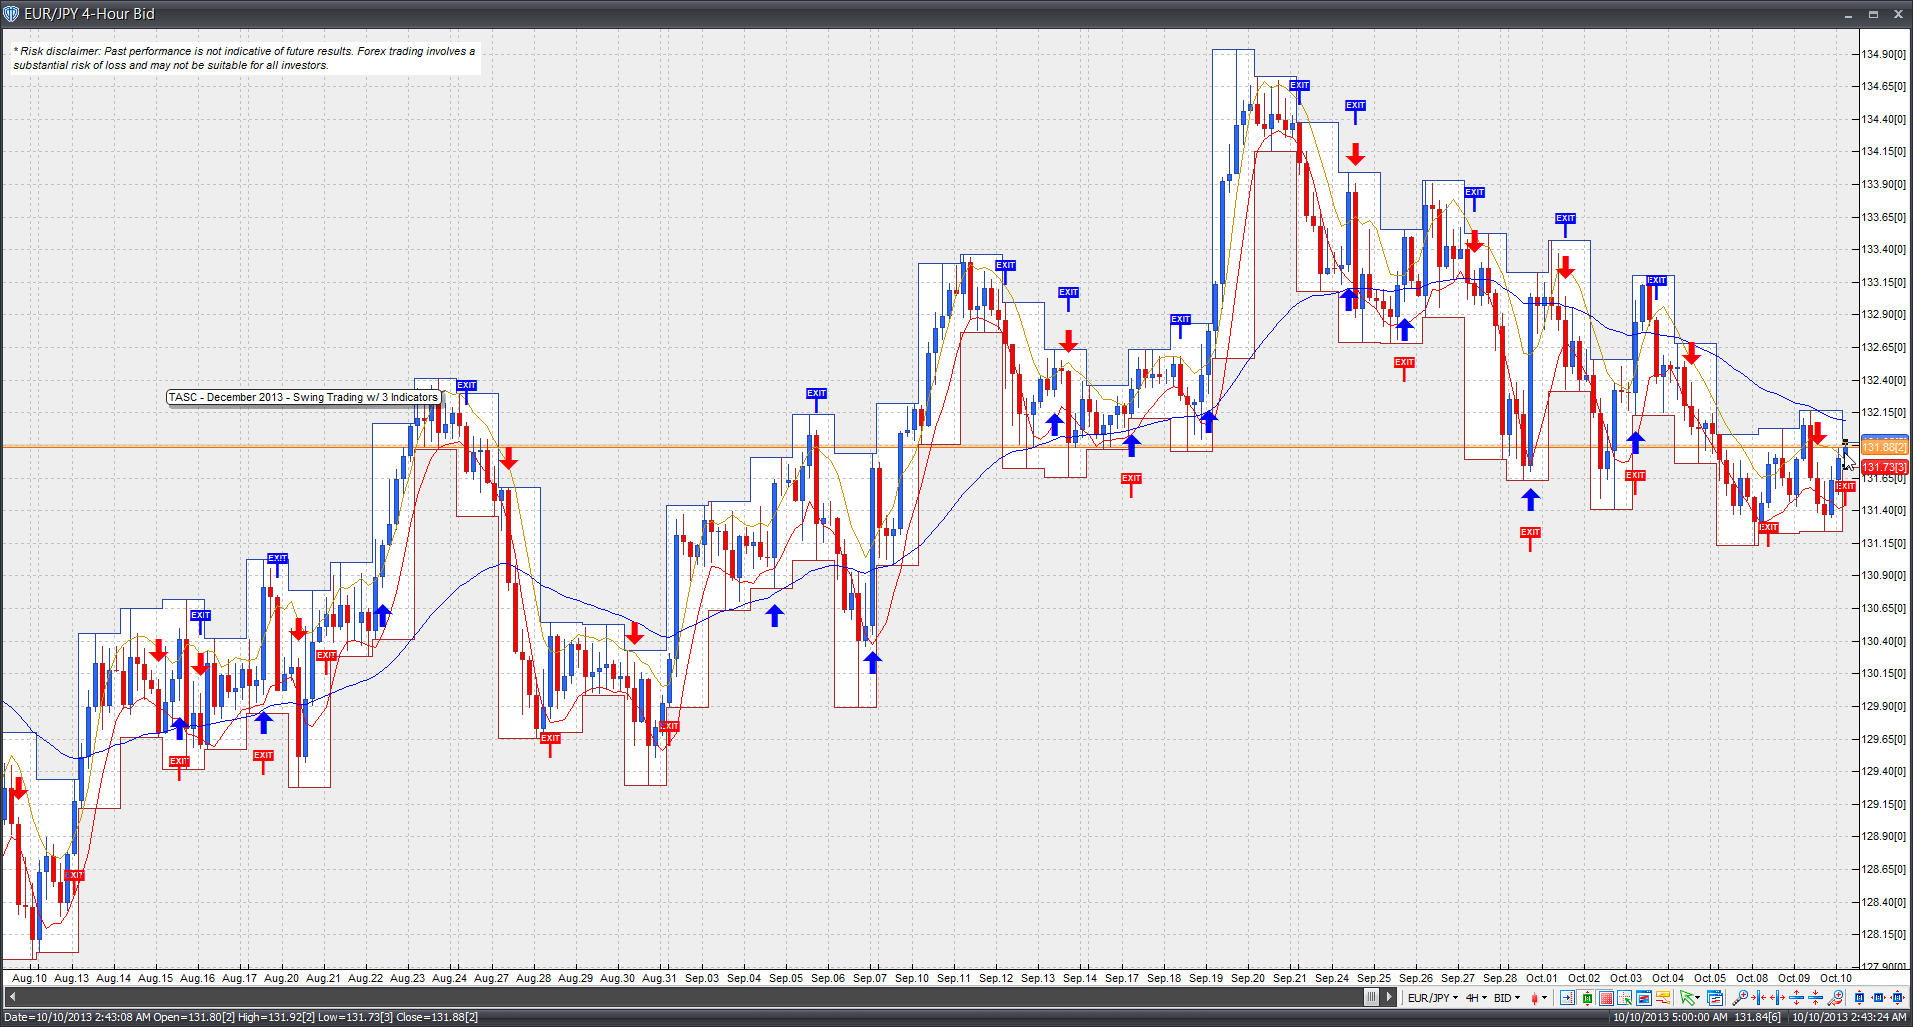The height and width of the screenshot is (1027, 1913).
Task: Click the horizontal fit-chart icon
Action: 1878,998
